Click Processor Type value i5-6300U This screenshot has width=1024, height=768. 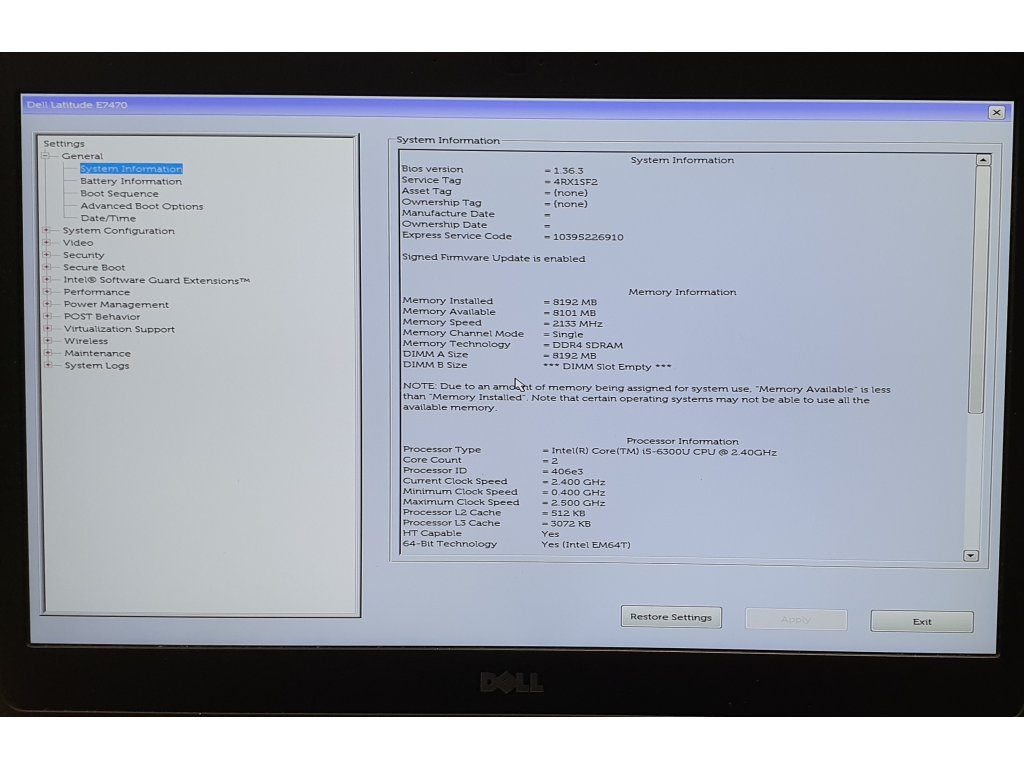pos(664,451)
